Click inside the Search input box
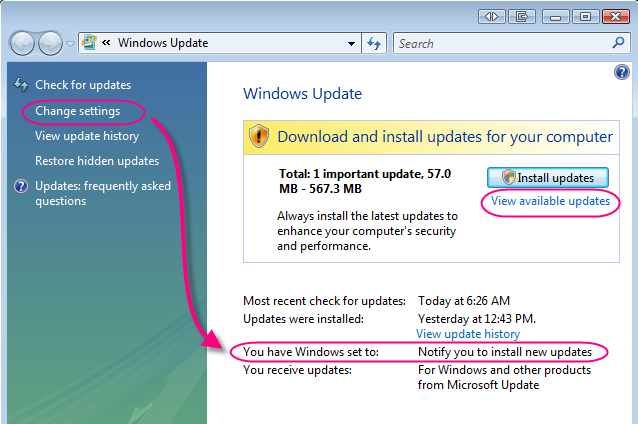This screenshot has height=424, width=638. pos(500,44)
